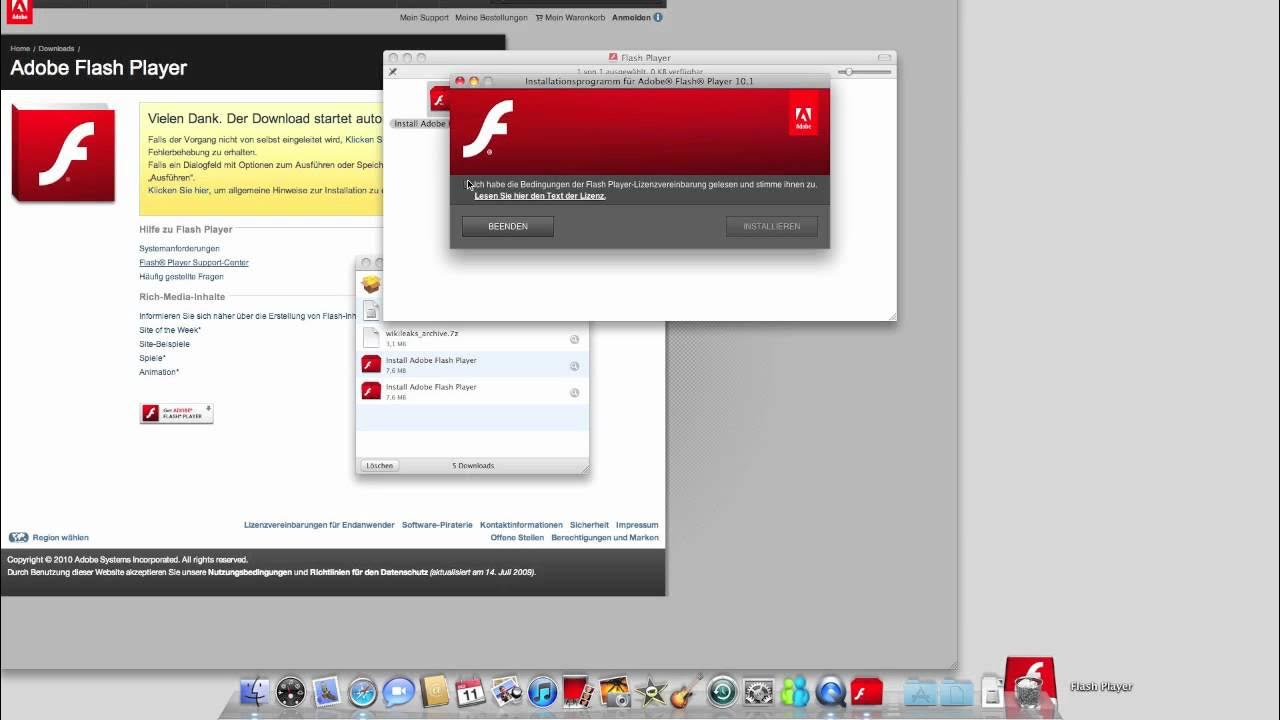Open iPhoto from the dock

tap(614, 692)
